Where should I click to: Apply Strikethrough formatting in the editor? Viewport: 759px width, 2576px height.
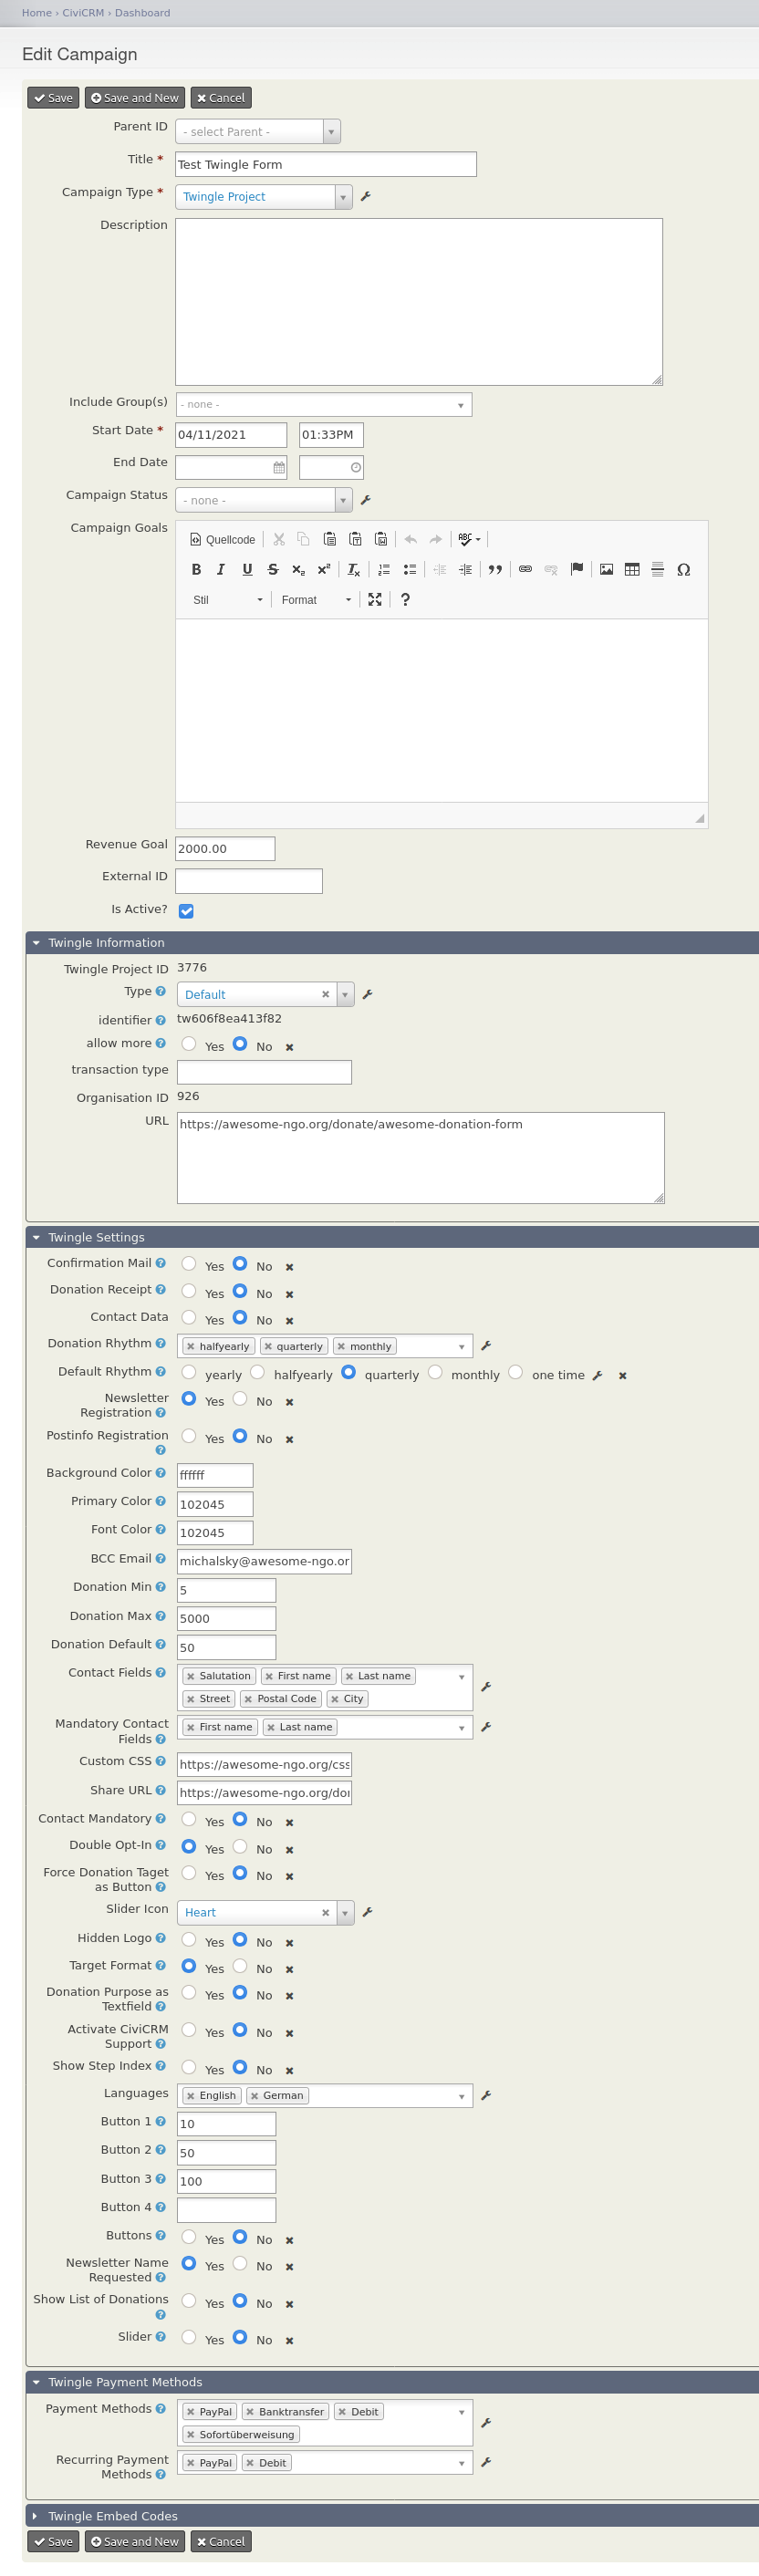coord(273,569)
